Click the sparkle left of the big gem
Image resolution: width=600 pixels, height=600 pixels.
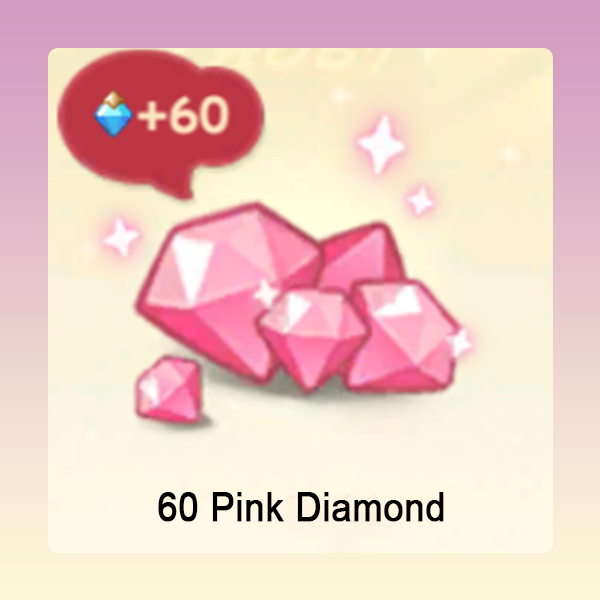point(121,237)
